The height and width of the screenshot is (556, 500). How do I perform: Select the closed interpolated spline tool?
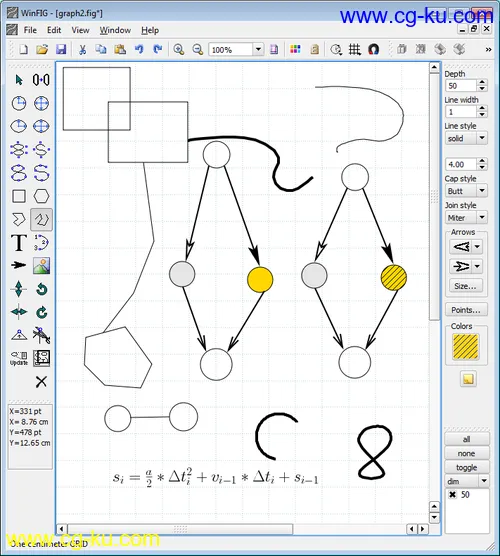[19, 173]
